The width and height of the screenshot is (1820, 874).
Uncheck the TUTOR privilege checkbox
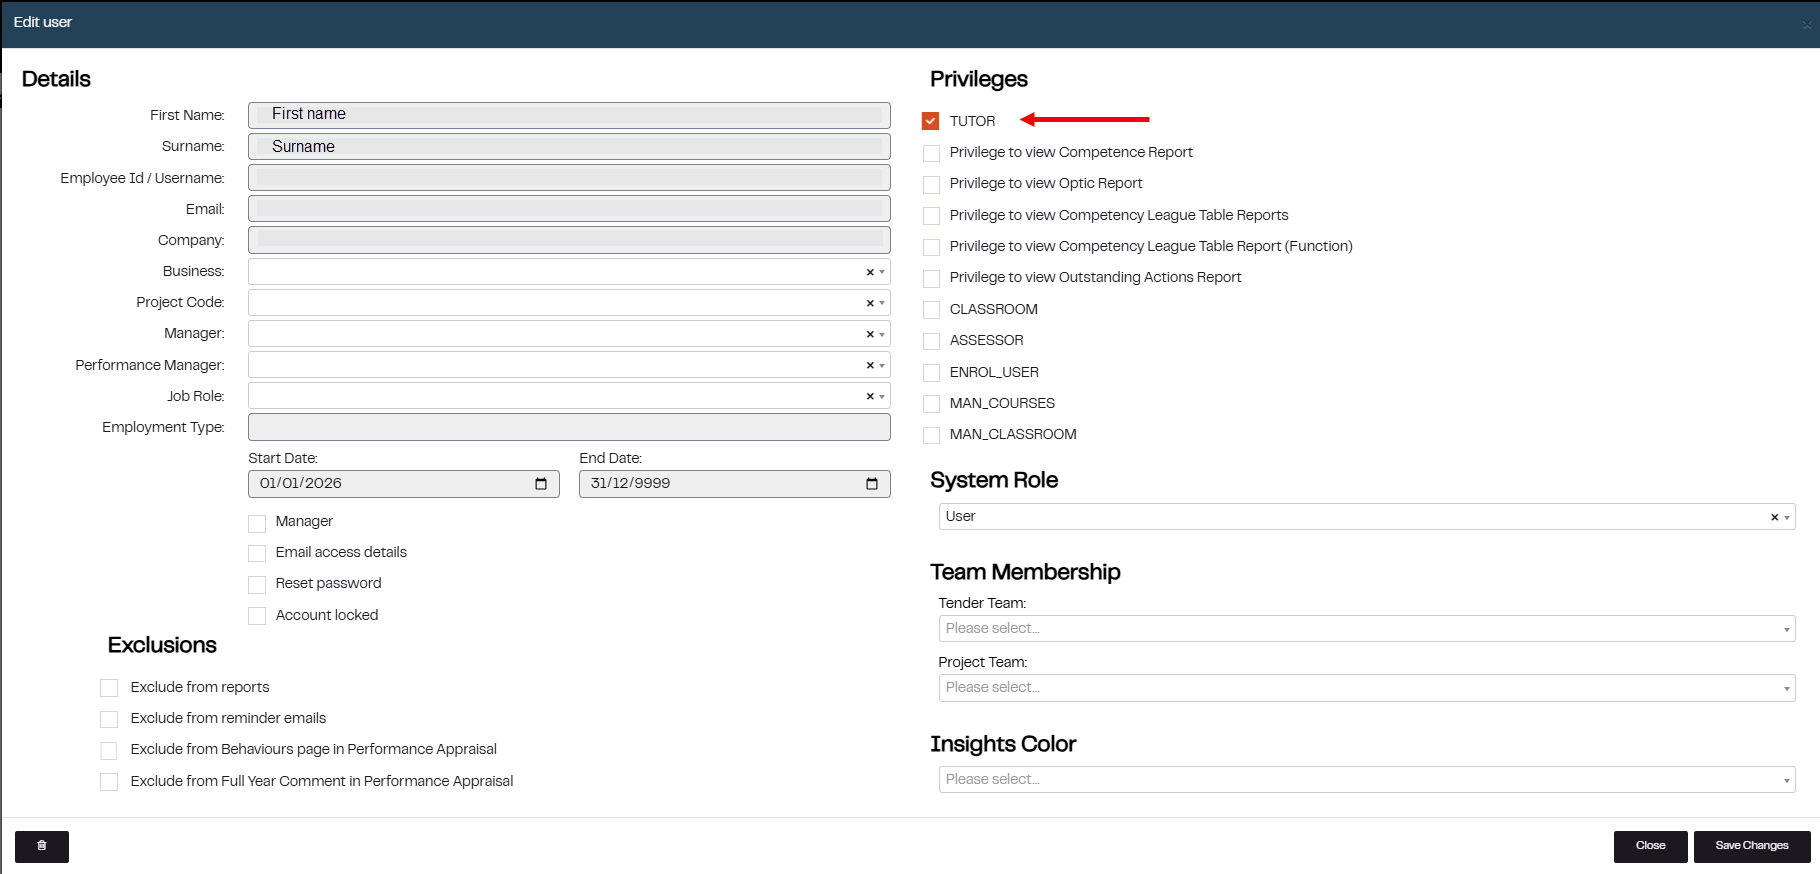931,121
